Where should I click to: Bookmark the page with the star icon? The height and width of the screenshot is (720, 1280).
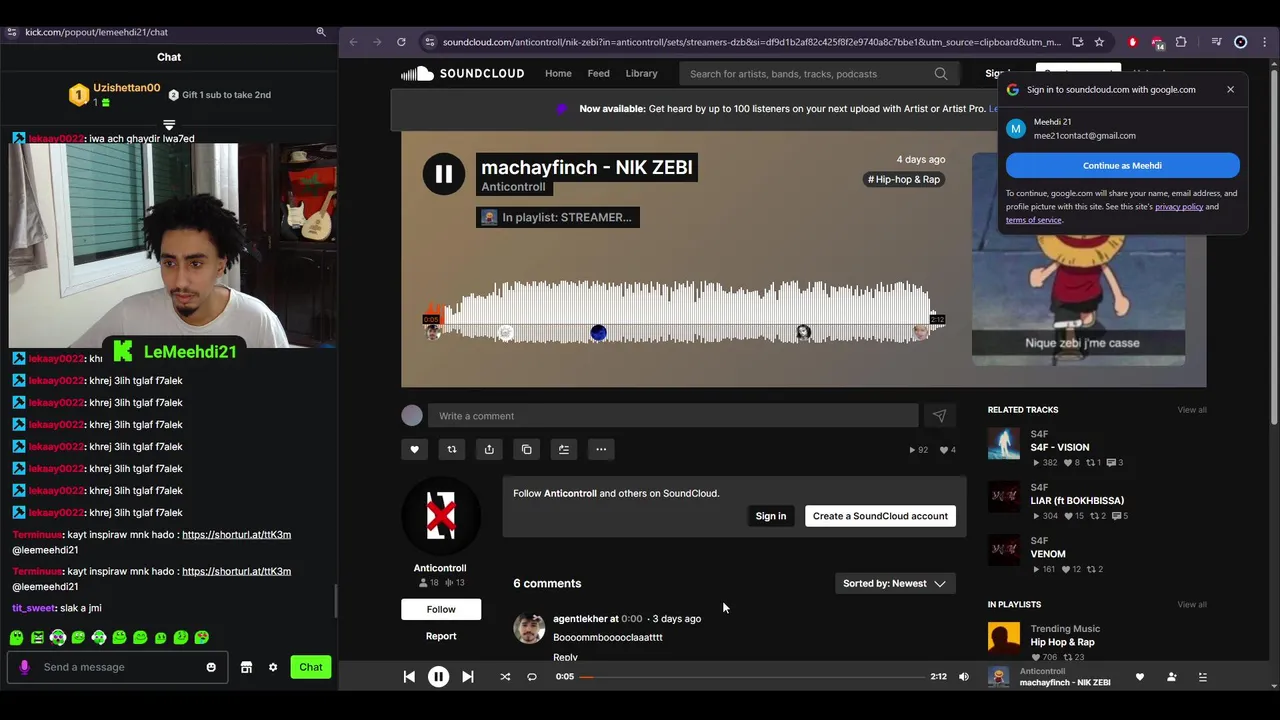click(x=1099, y=42)
